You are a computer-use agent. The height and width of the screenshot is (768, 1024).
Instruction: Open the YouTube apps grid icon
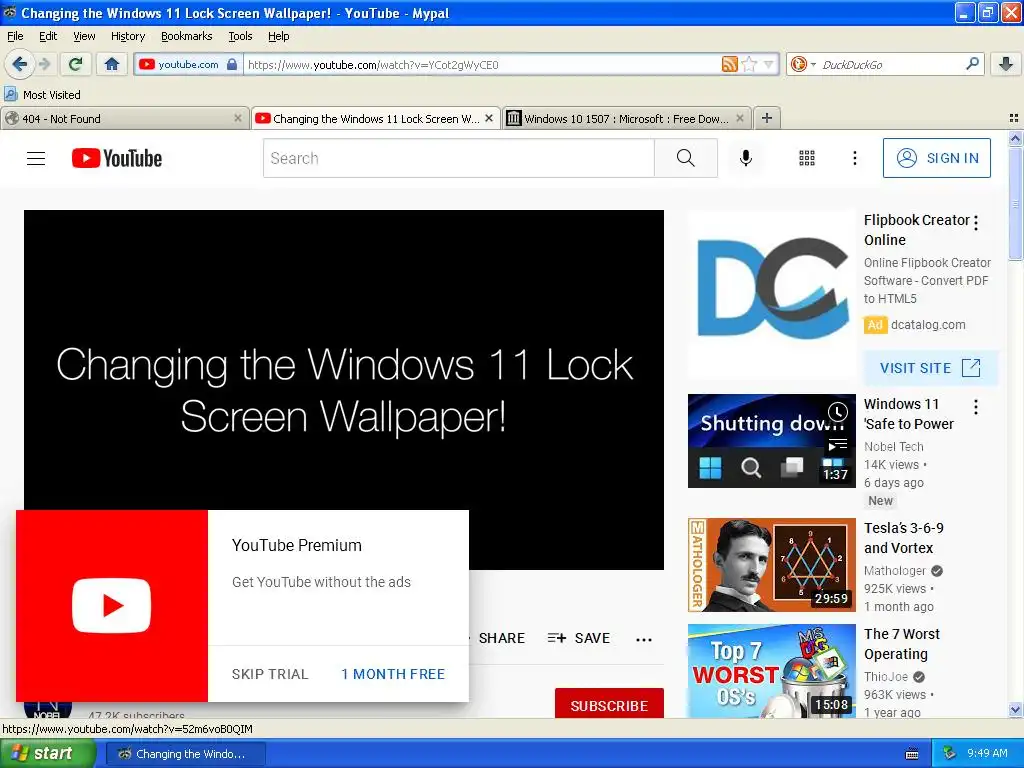click(x=807, y=158)
